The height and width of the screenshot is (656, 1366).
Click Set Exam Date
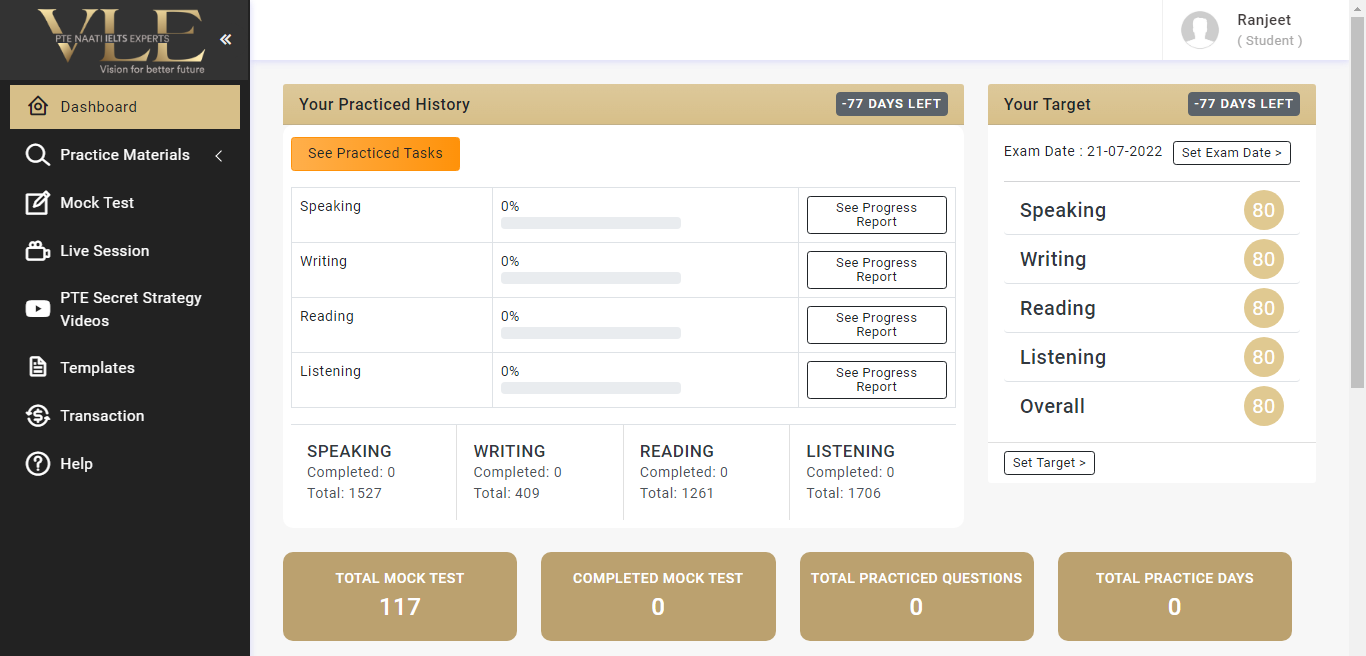1231,152
